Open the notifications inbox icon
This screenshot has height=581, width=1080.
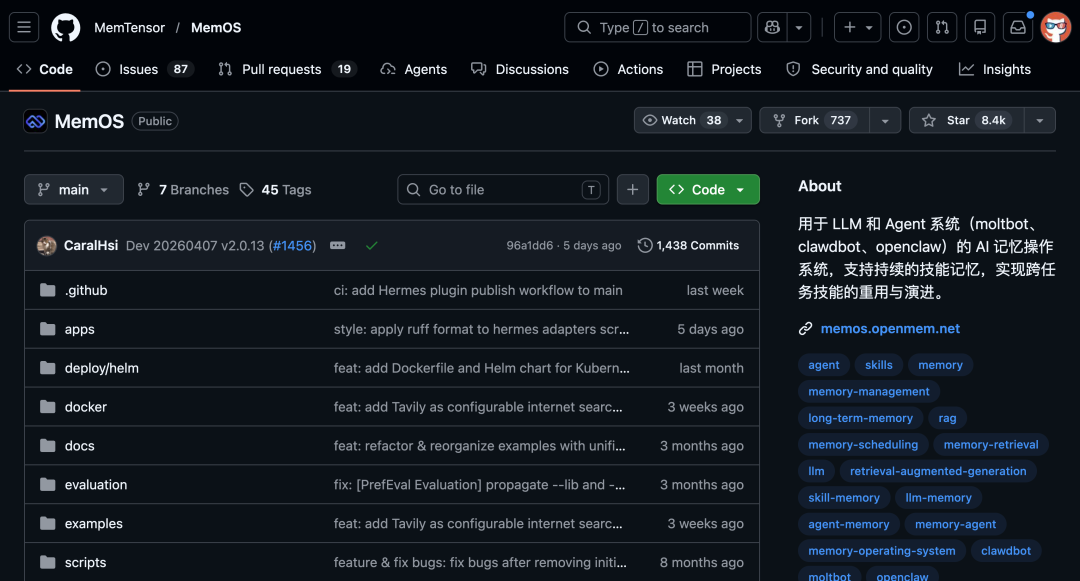tap(1017, 27)
